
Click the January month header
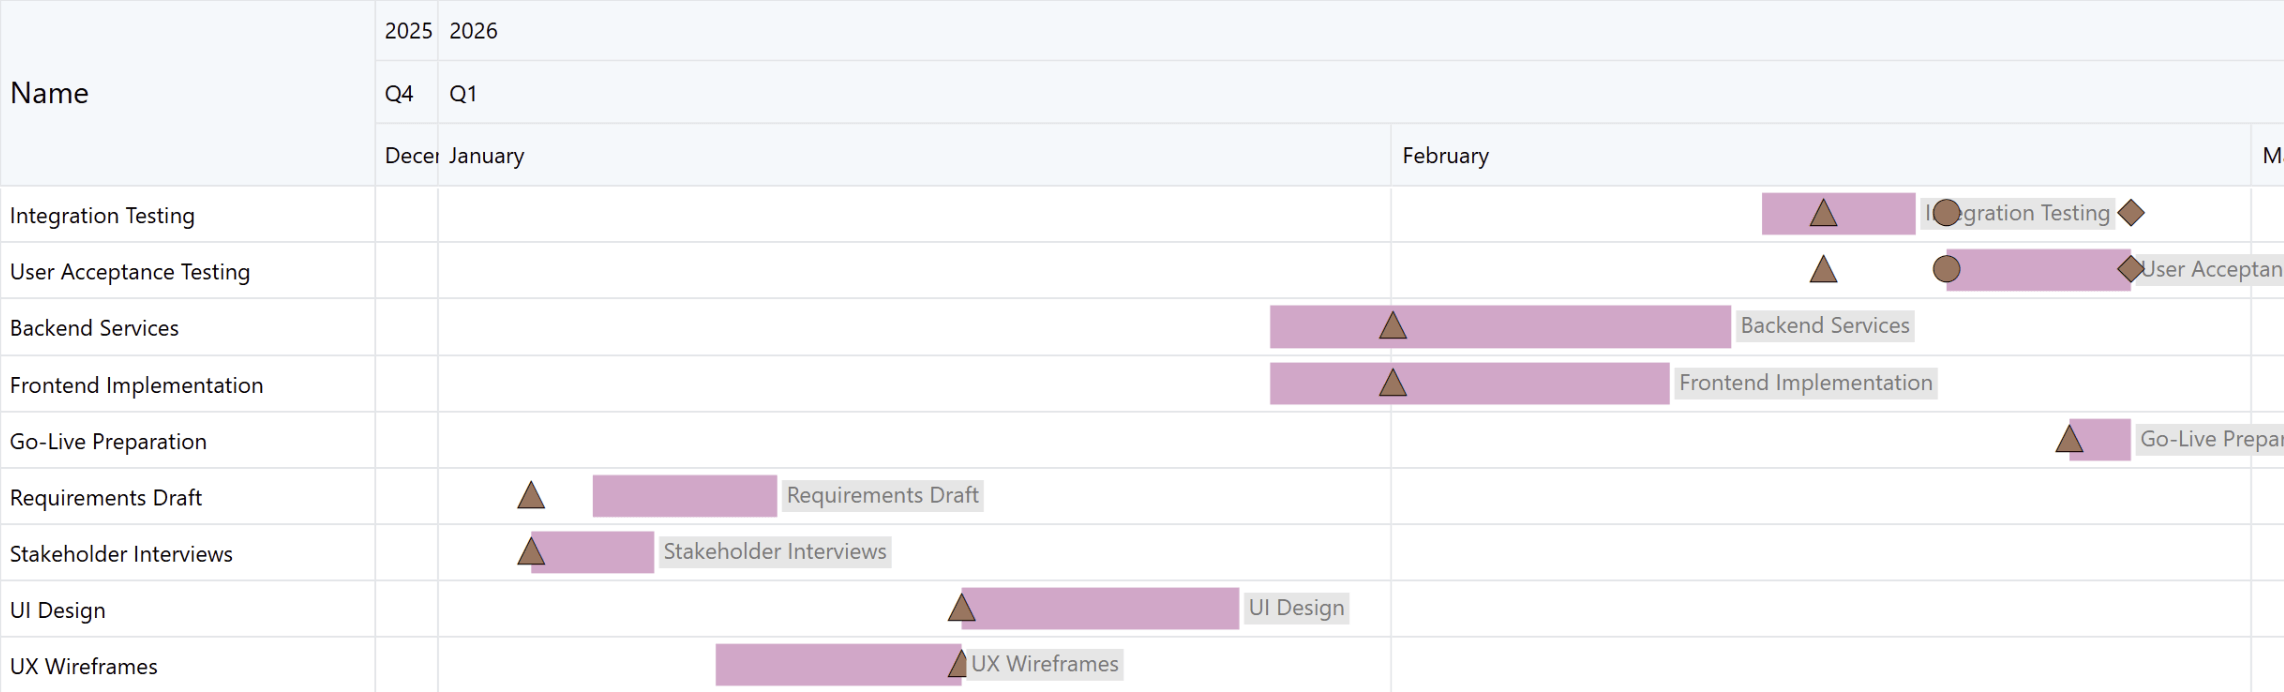pos(486,156)
